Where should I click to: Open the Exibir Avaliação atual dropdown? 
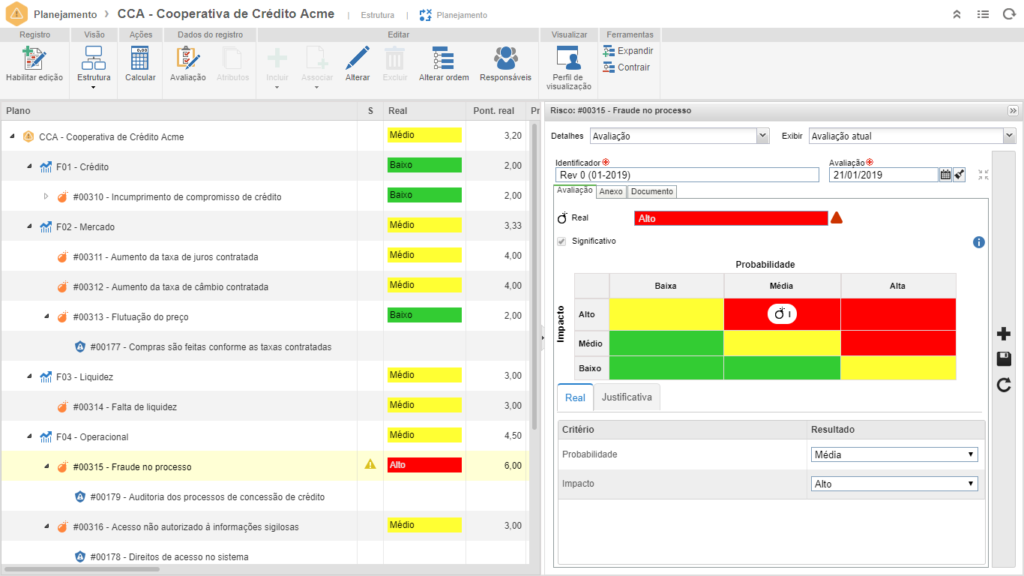click(x=911, y=136)
